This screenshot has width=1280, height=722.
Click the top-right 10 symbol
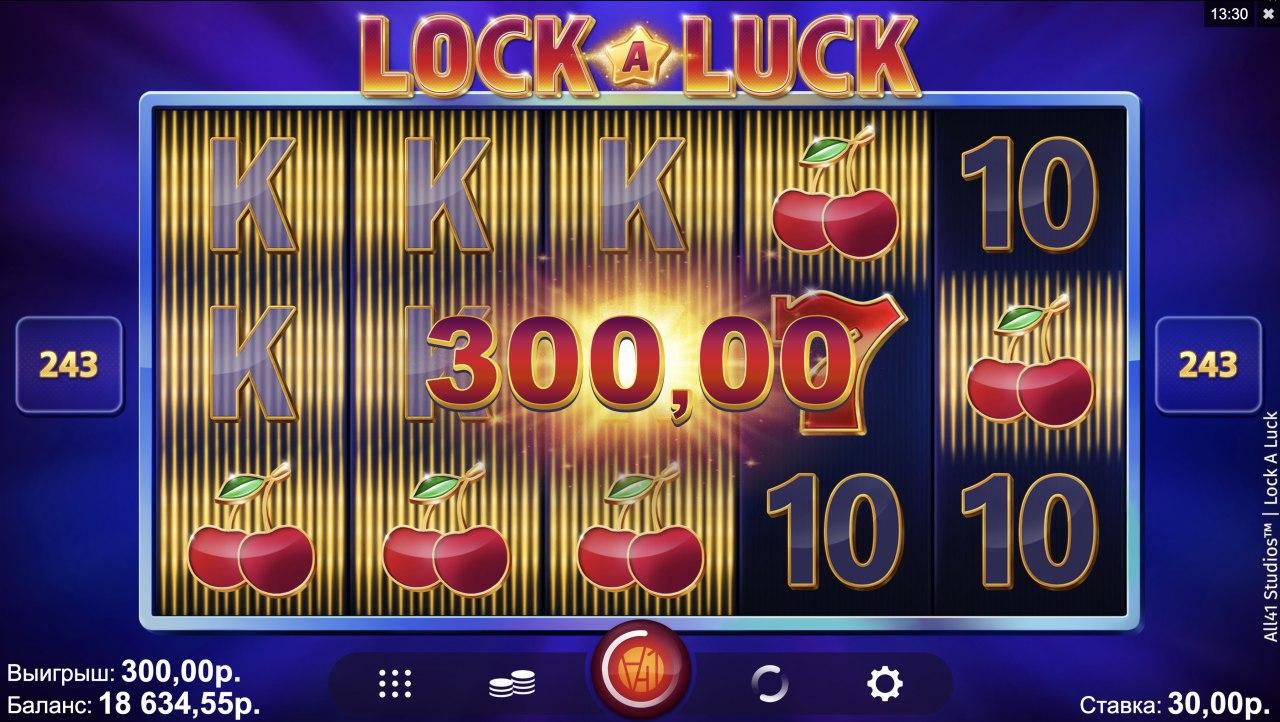[1030, 195]
